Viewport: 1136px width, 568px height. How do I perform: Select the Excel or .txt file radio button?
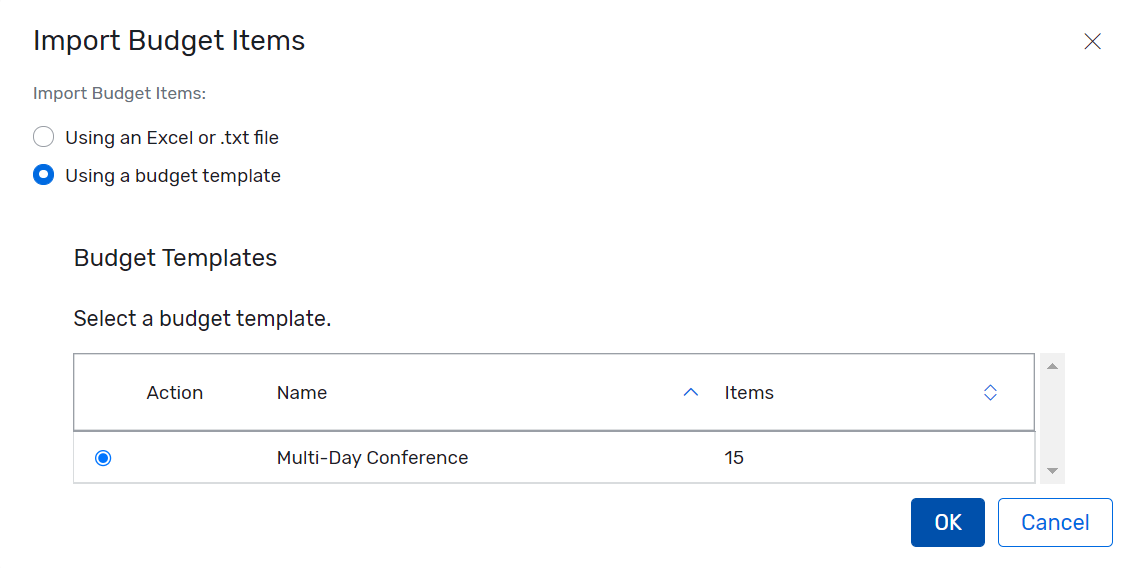point(43,137)
